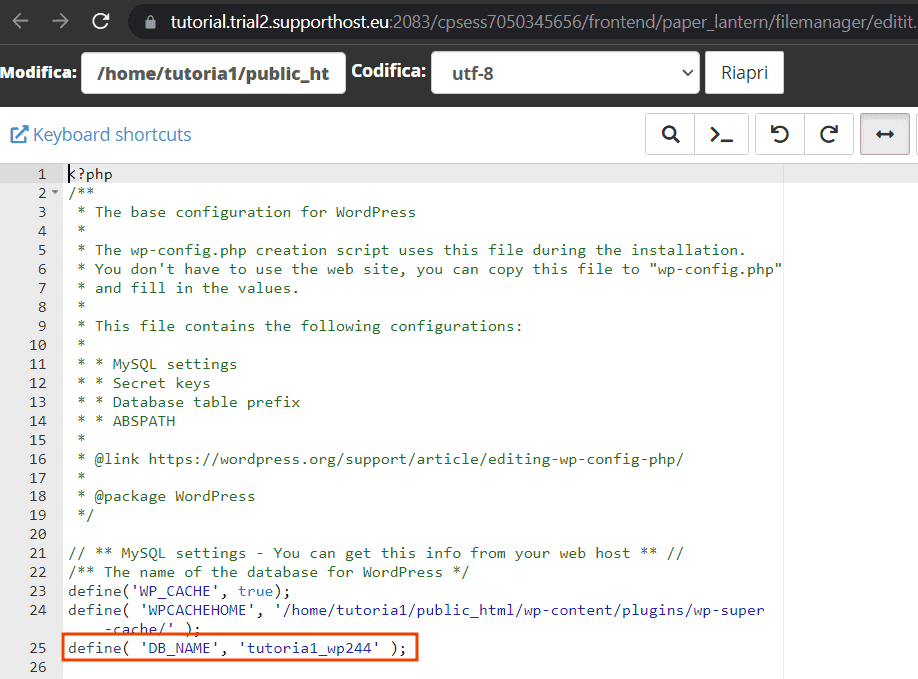Image resolution: width=918 pixels, height=679 pixels.
Task: Reload the browser page
Action: [101, 22]
